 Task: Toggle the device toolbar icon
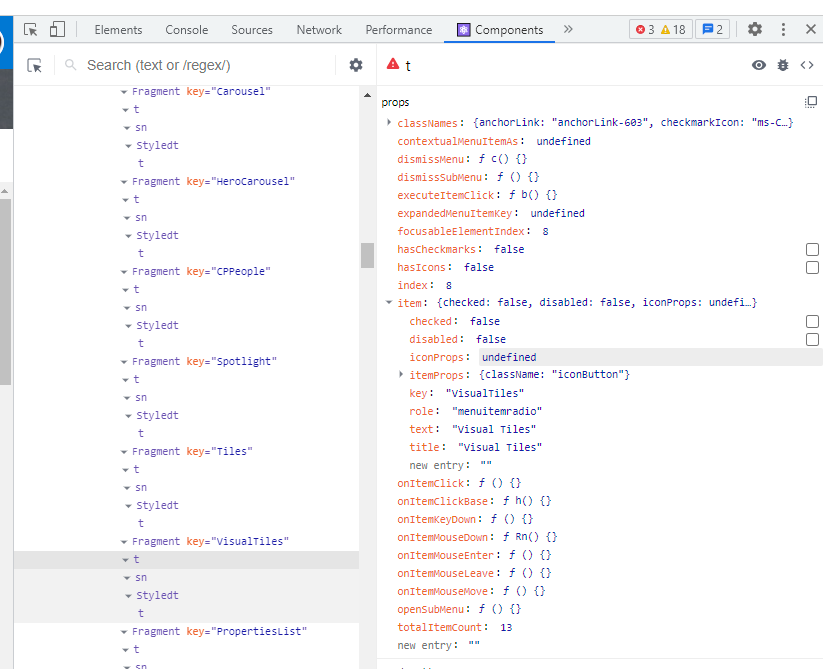click(x=57, y=29)
